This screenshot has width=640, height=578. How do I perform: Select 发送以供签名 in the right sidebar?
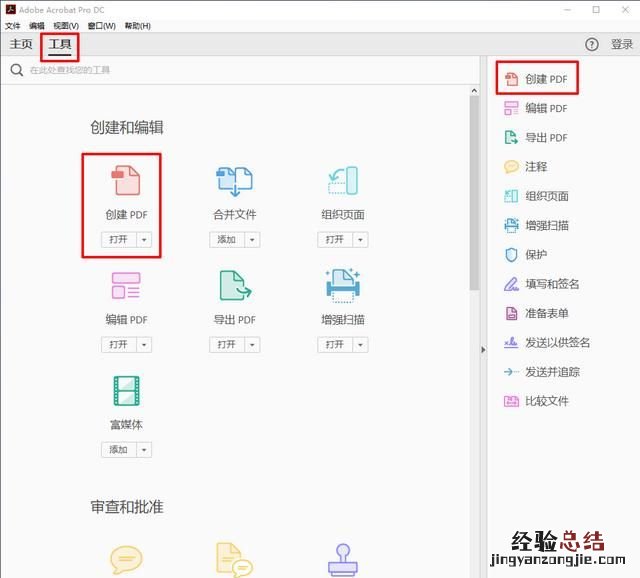(547, 342)
